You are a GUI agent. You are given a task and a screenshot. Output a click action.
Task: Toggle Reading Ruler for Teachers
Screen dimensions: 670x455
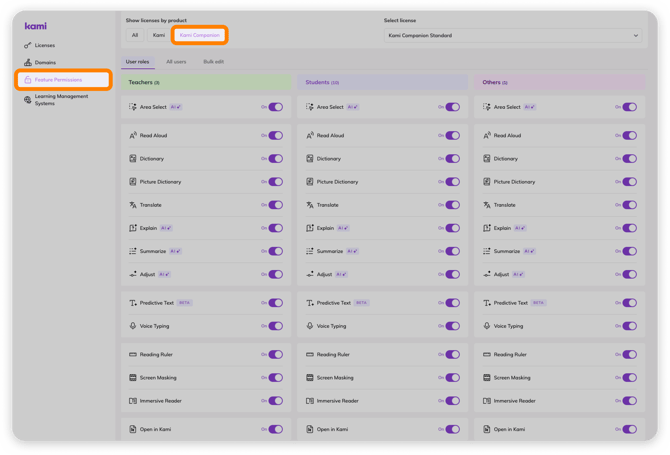[276, 355]
